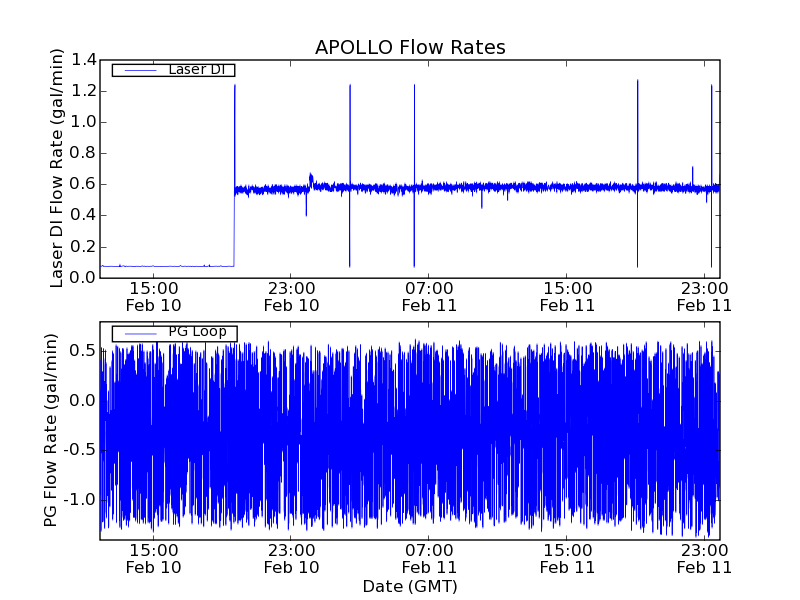Click the Date (GMT) axis label
The width and height of the screenshot is (800, 600).
pyautogui.click(x=410, y=587)
